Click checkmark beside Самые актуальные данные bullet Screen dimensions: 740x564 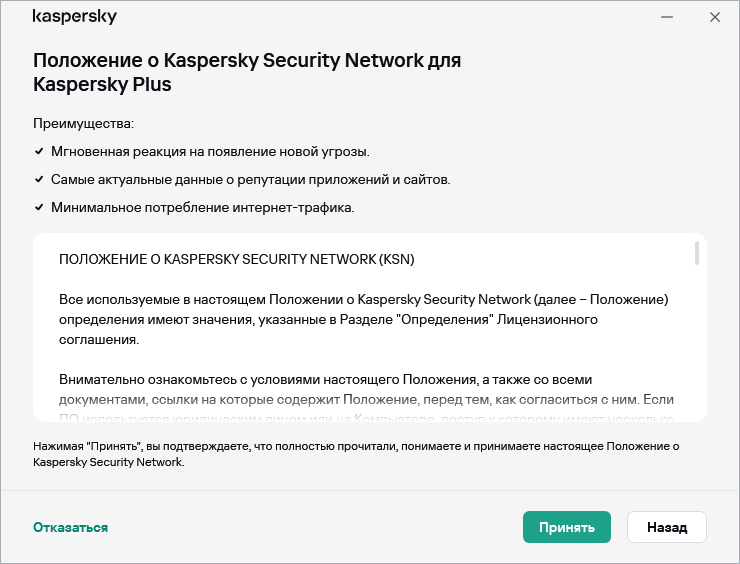(39, 180)
